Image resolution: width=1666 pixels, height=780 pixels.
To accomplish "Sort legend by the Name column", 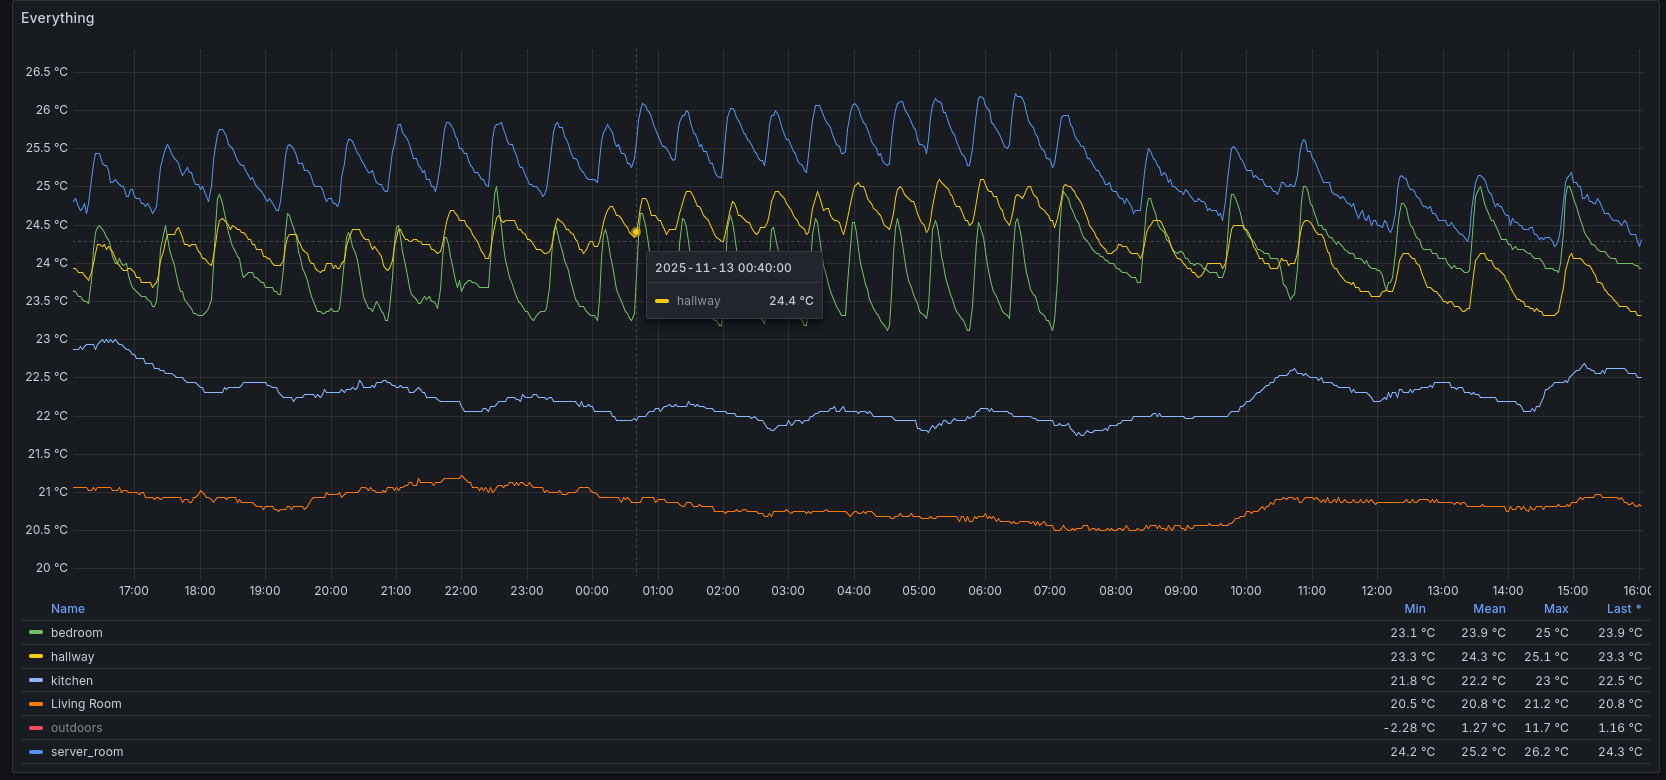I will pyautogui.click(x=68, y=609).
